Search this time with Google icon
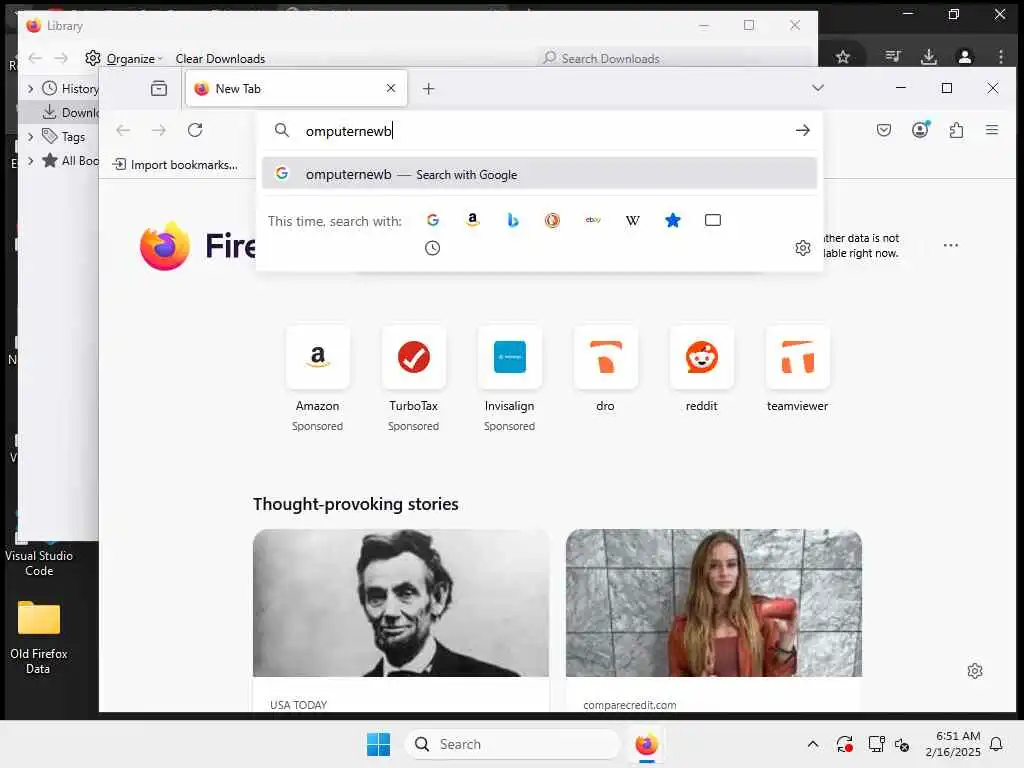The image size is (1024, 768). tap(433, 220)
